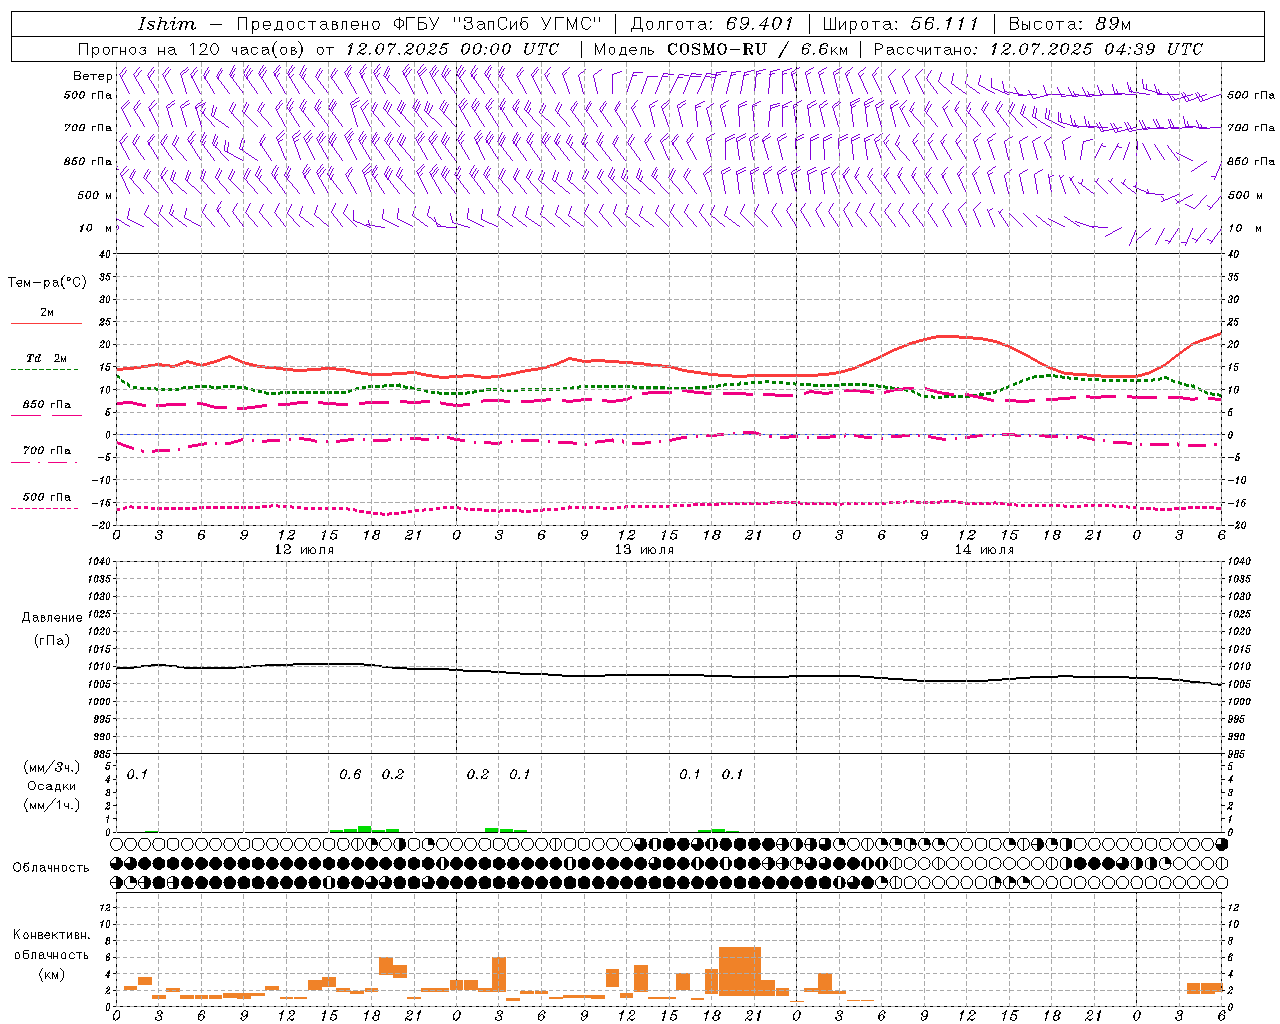Click the "Облачность" cloud cover label

click(51, 868)
